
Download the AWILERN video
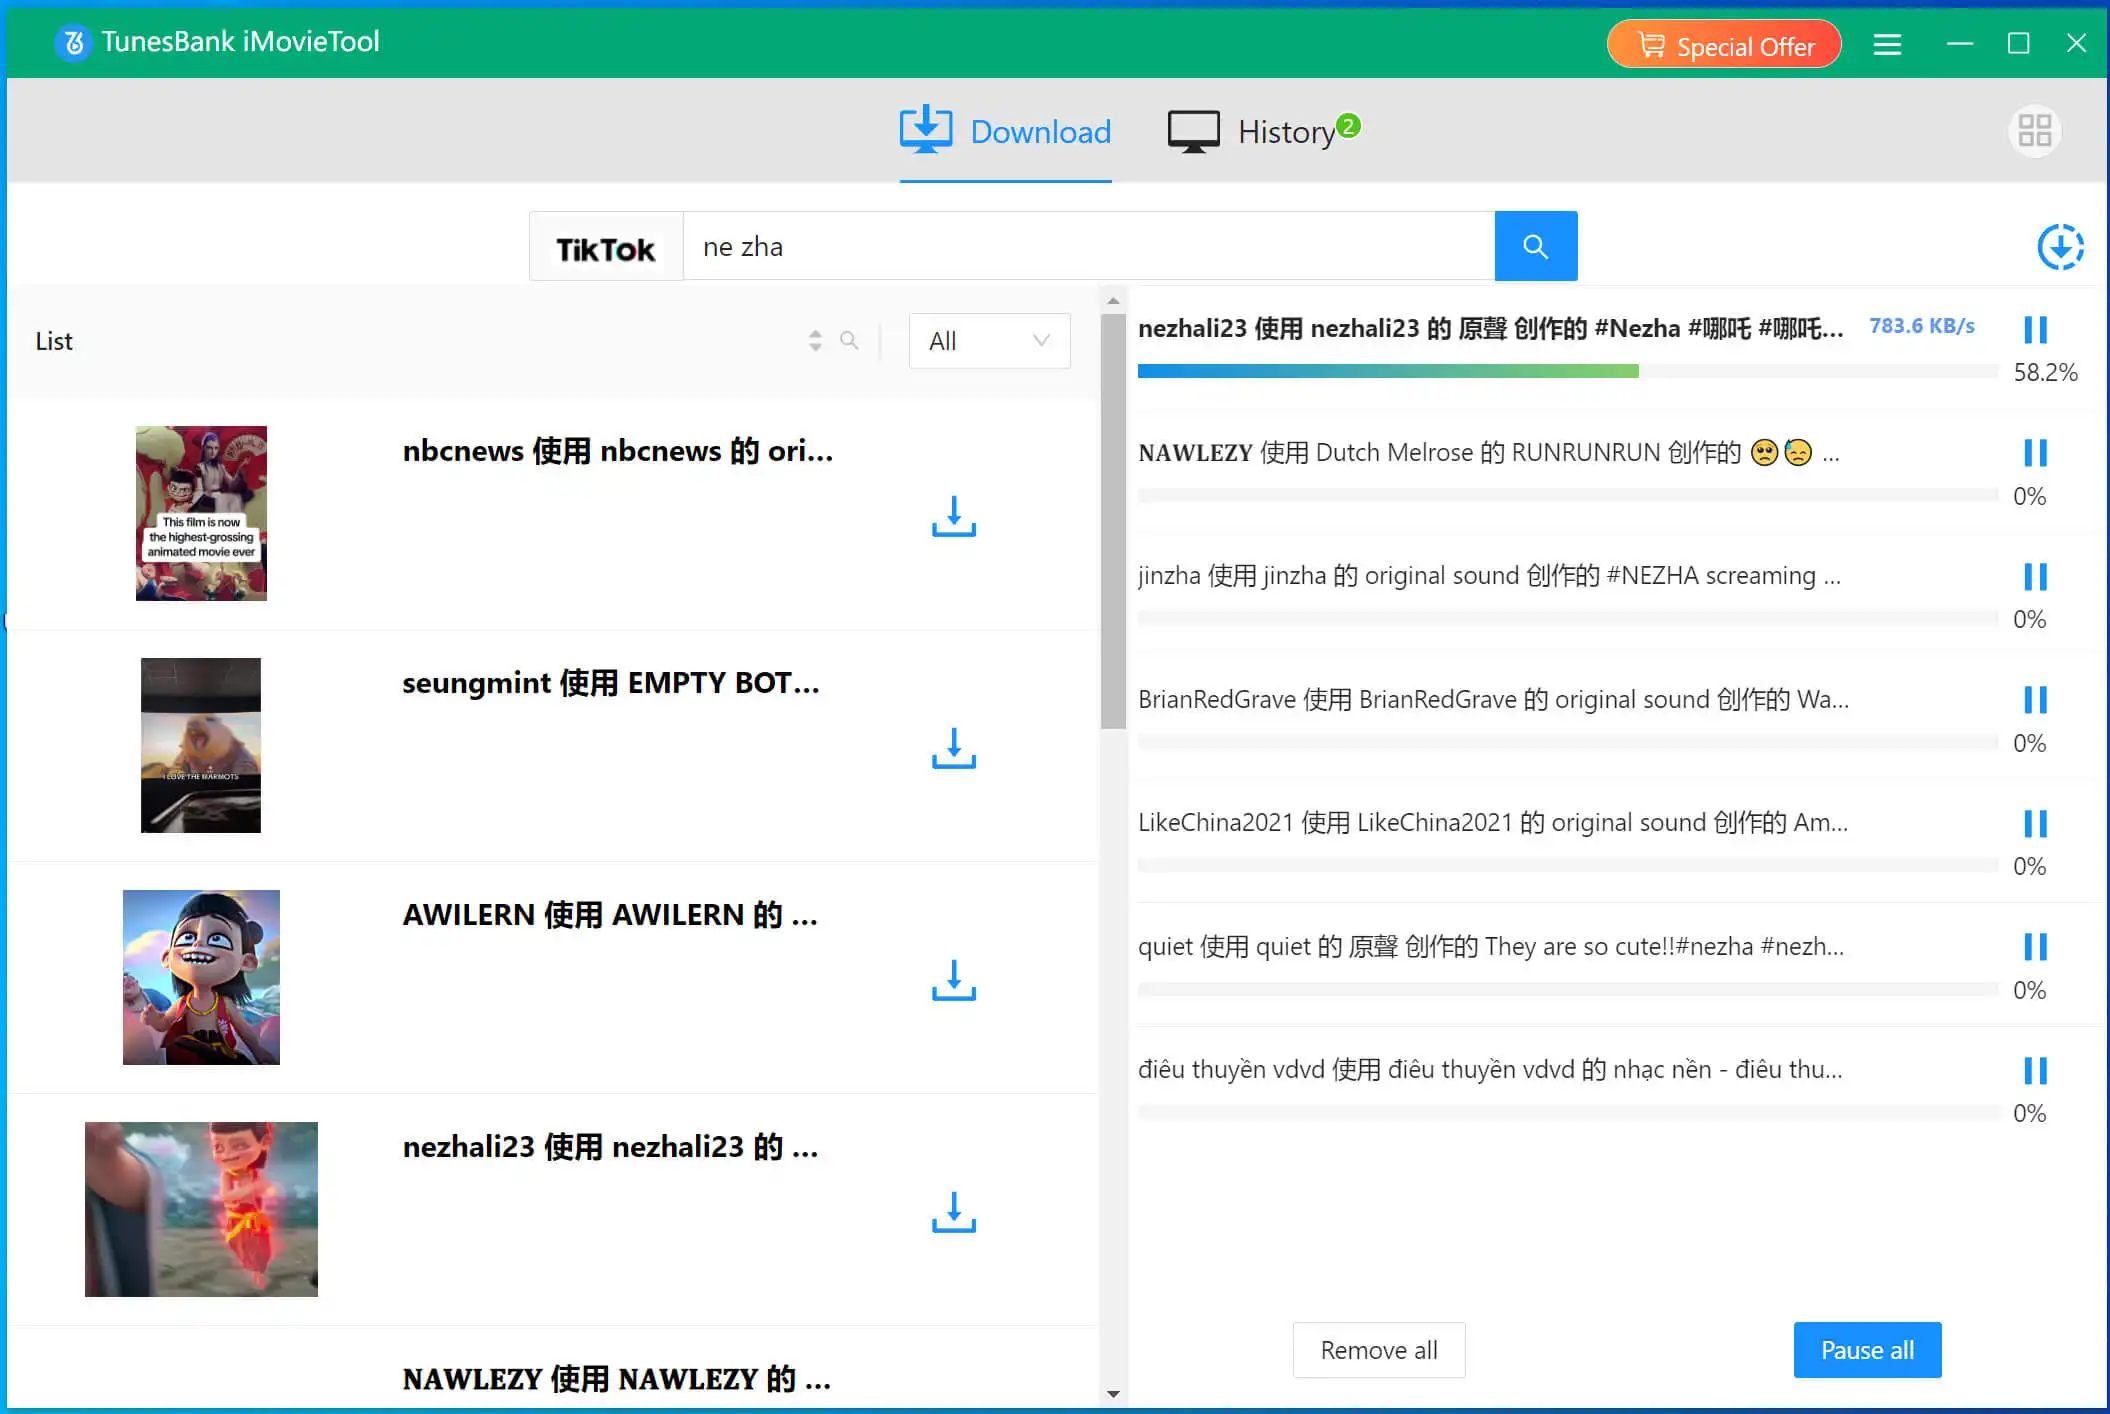[954, 980]
